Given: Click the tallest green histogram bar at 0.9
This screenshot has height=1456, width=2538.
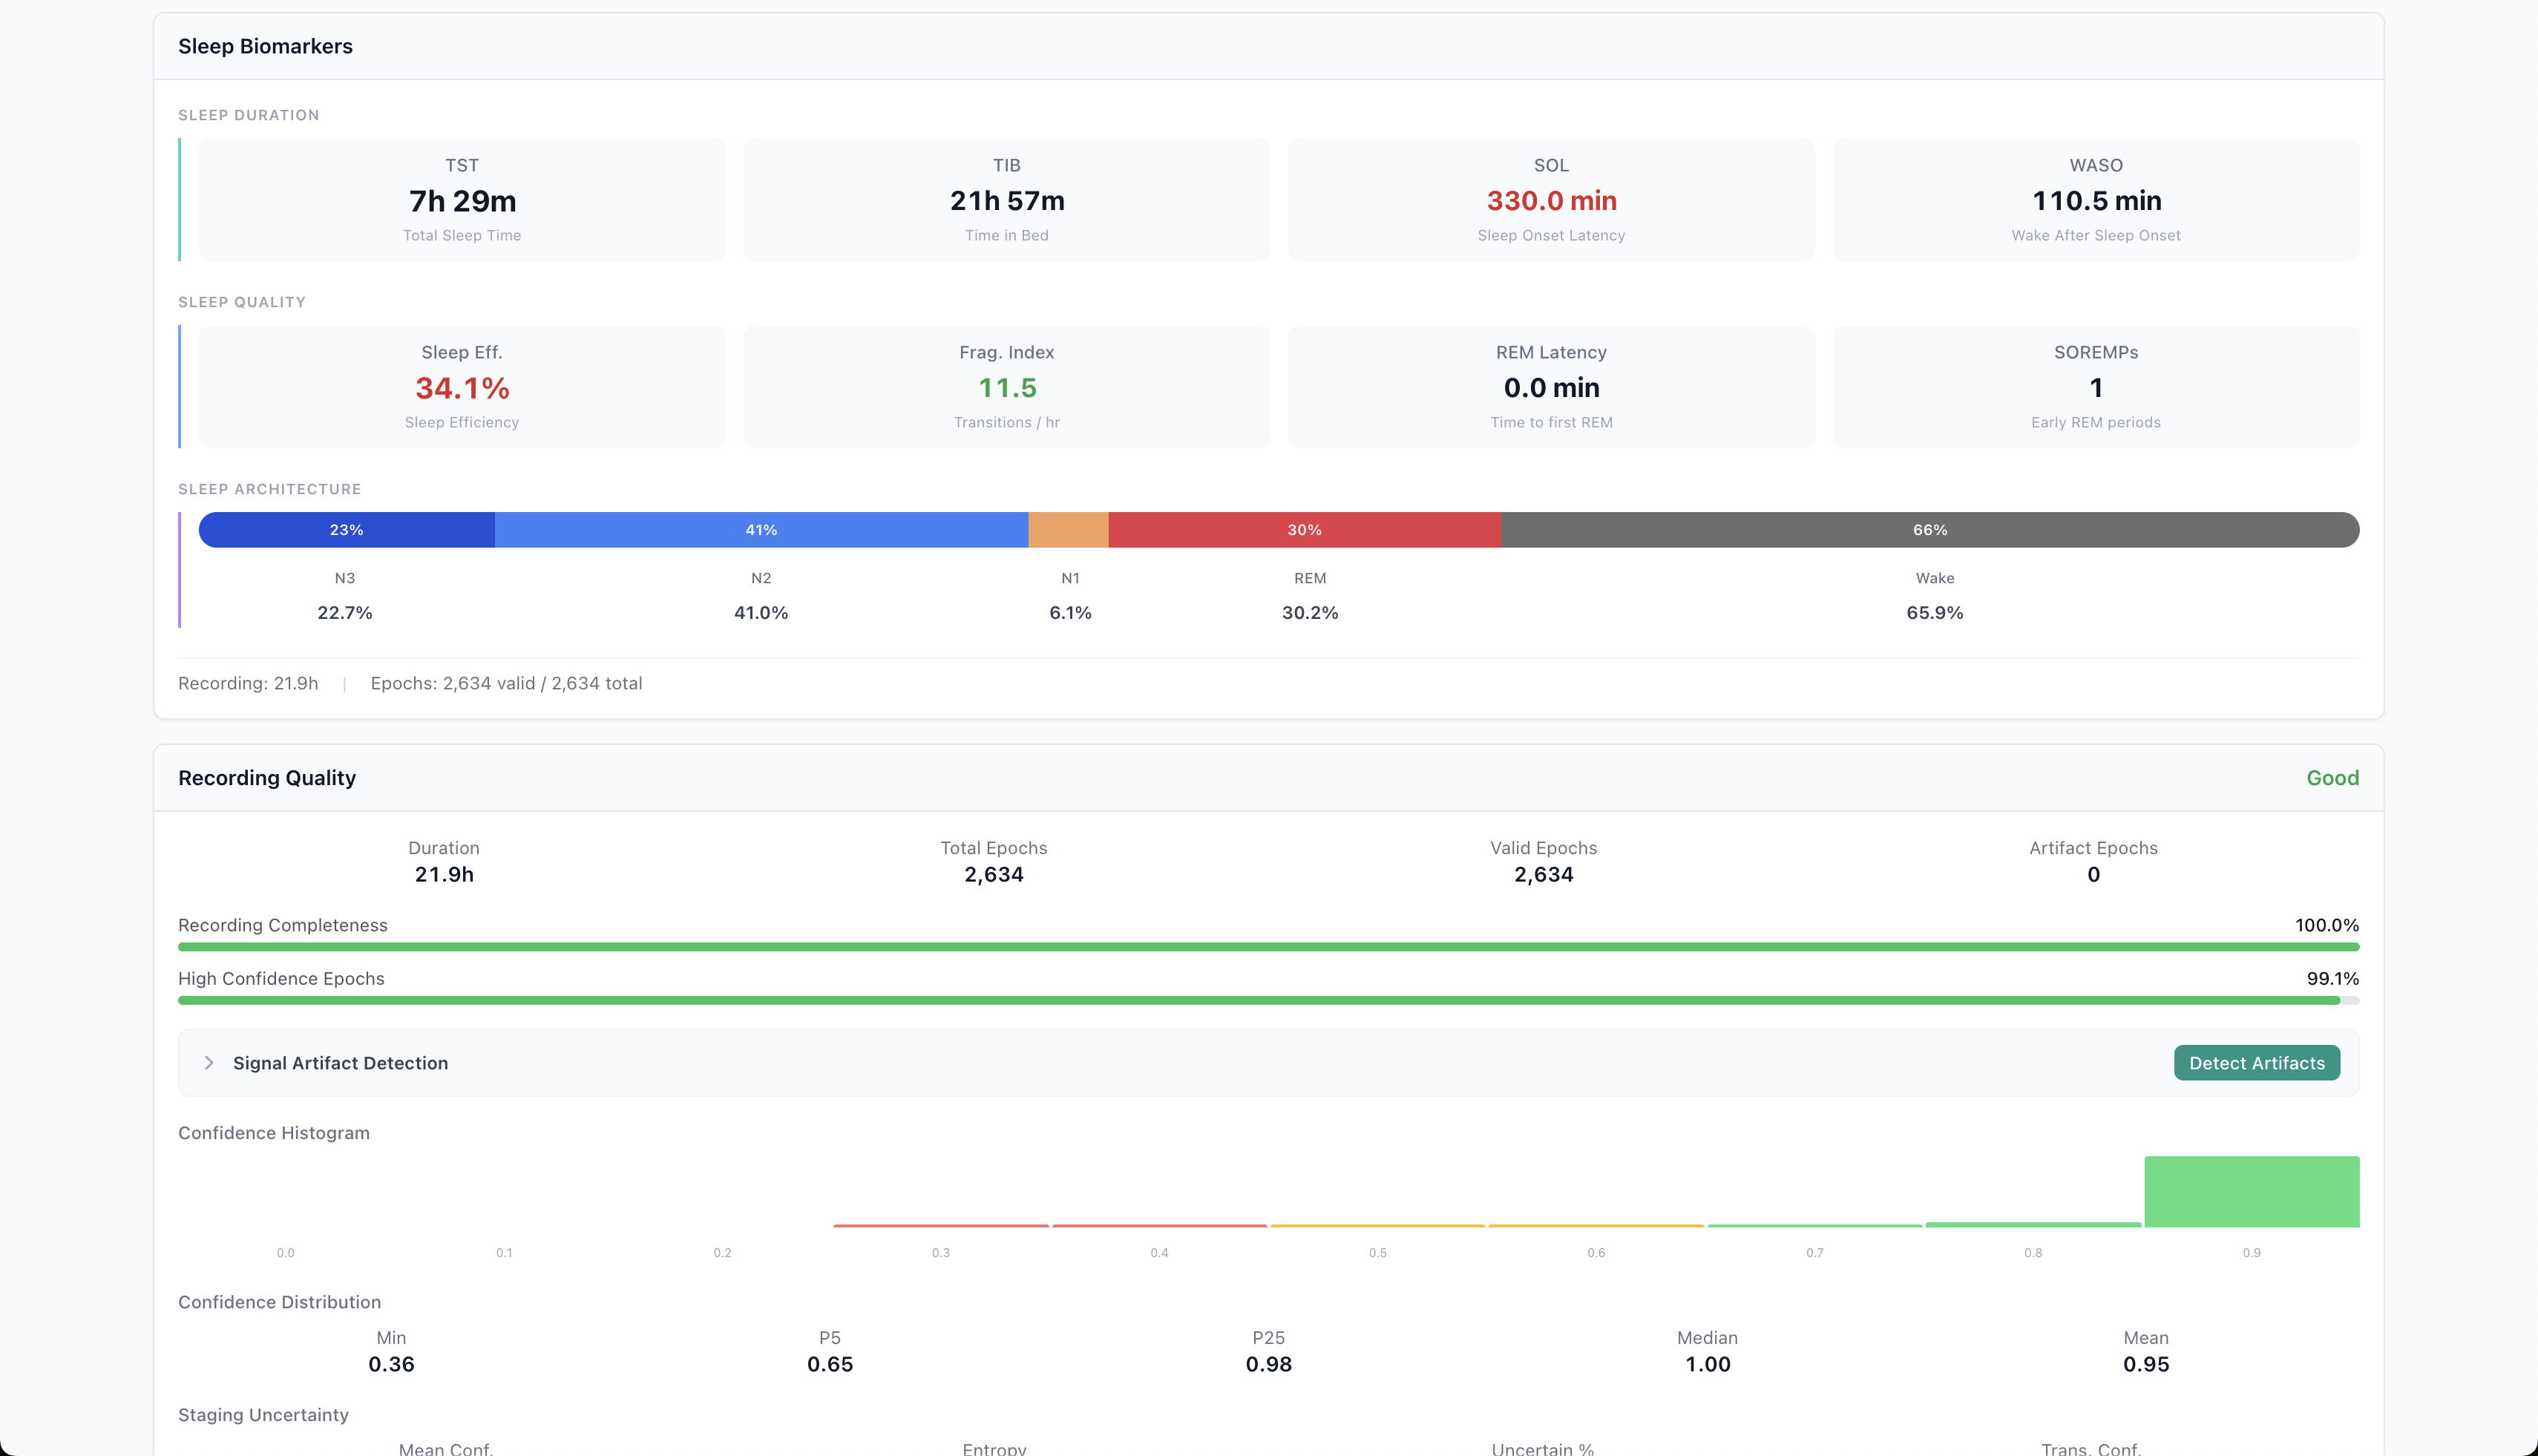Looking at the screenshot, I should tap(2251, 1192).
